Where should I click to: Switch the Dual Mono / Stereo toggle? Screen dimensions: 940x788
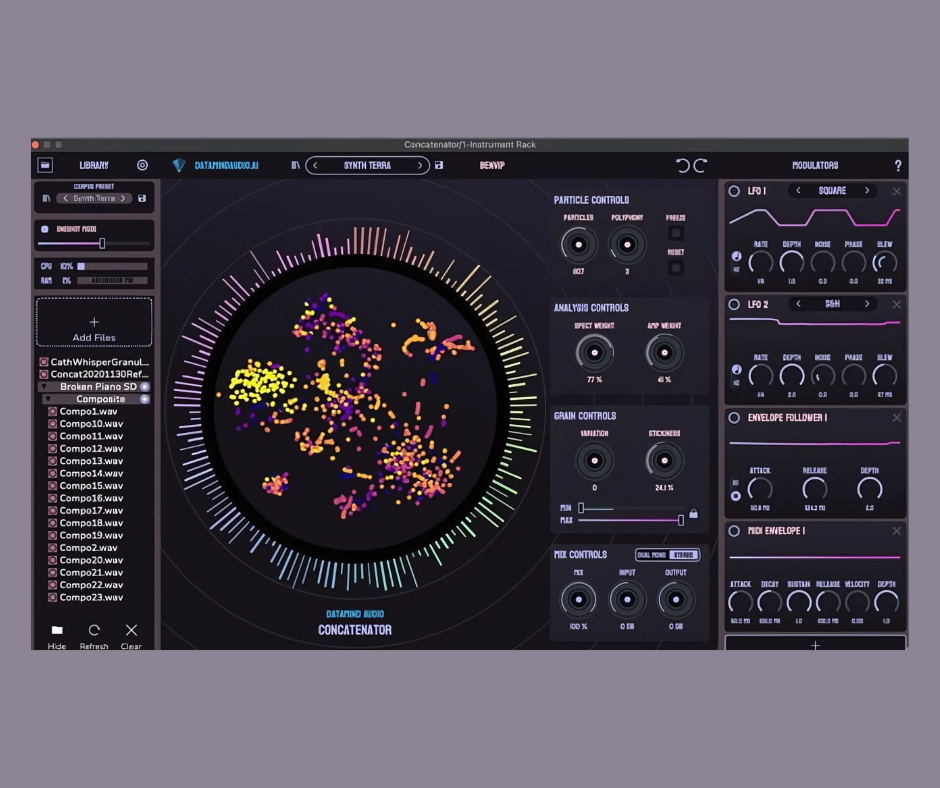(667, 555)
